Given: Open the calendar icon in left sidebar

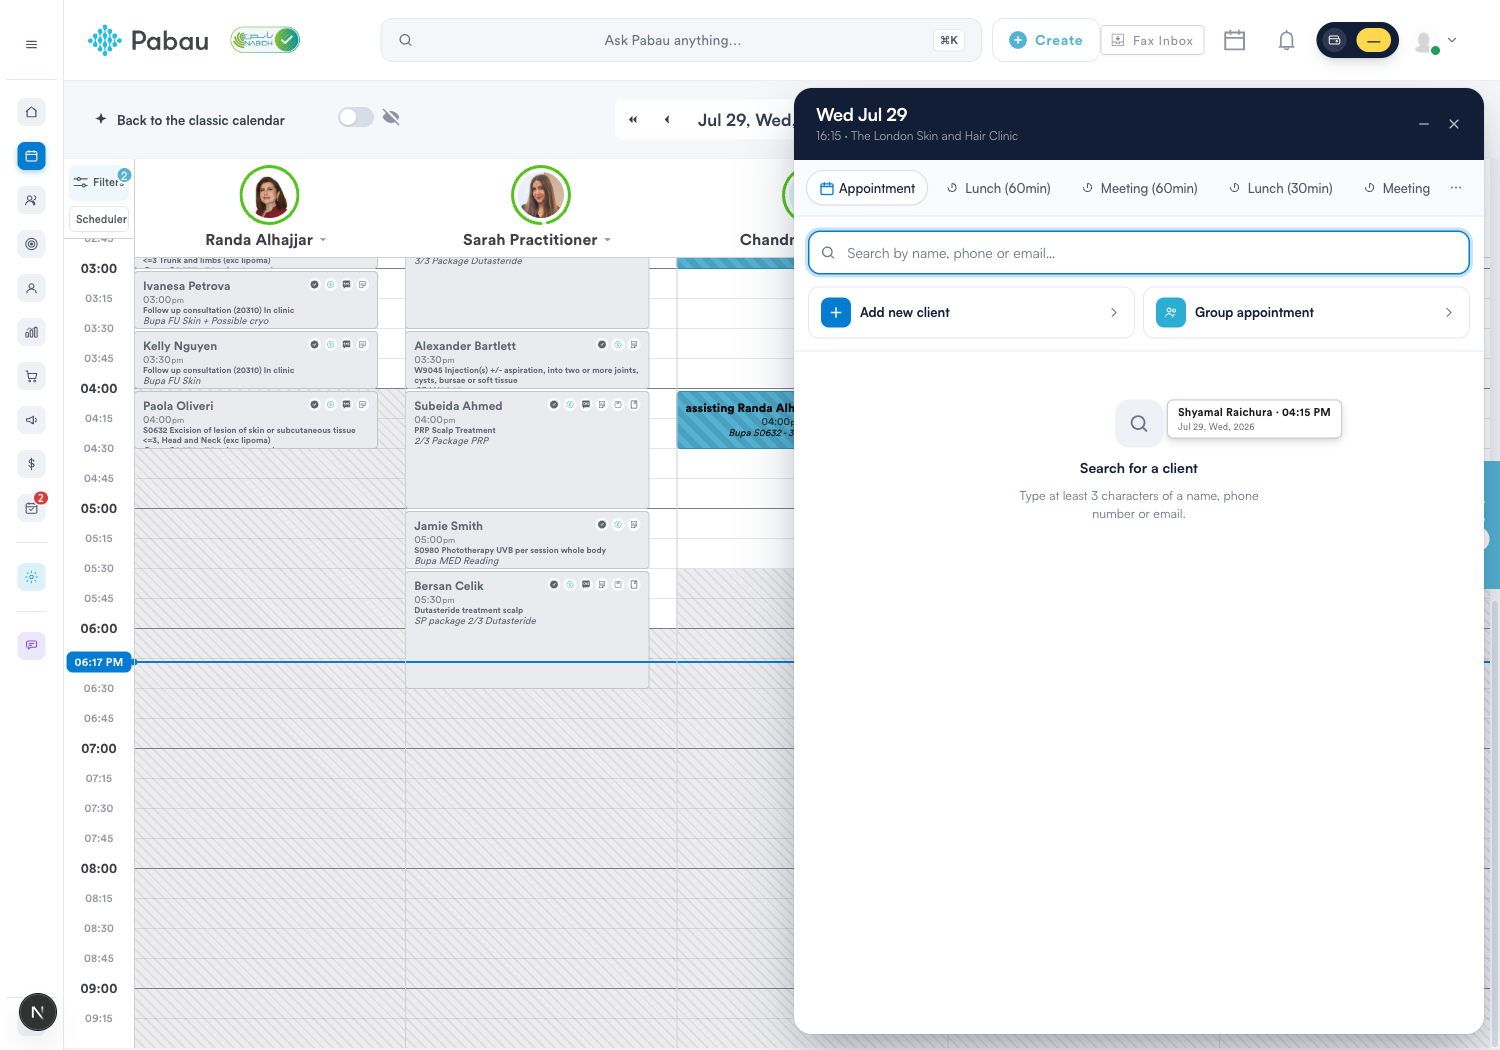Looking at the screenshot, I should click(31, 156).
